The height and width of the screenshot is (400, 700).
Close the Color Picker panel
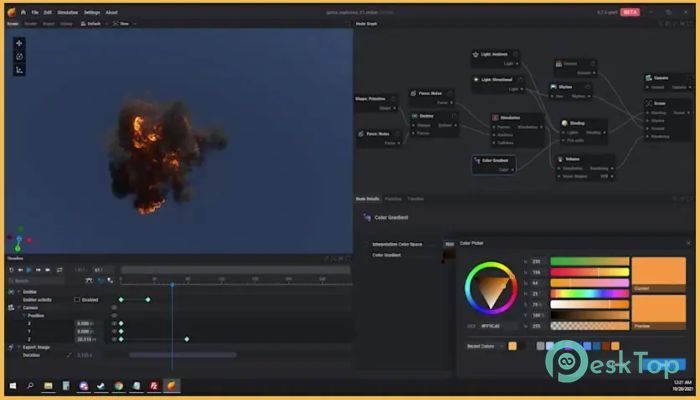(688, 243)
